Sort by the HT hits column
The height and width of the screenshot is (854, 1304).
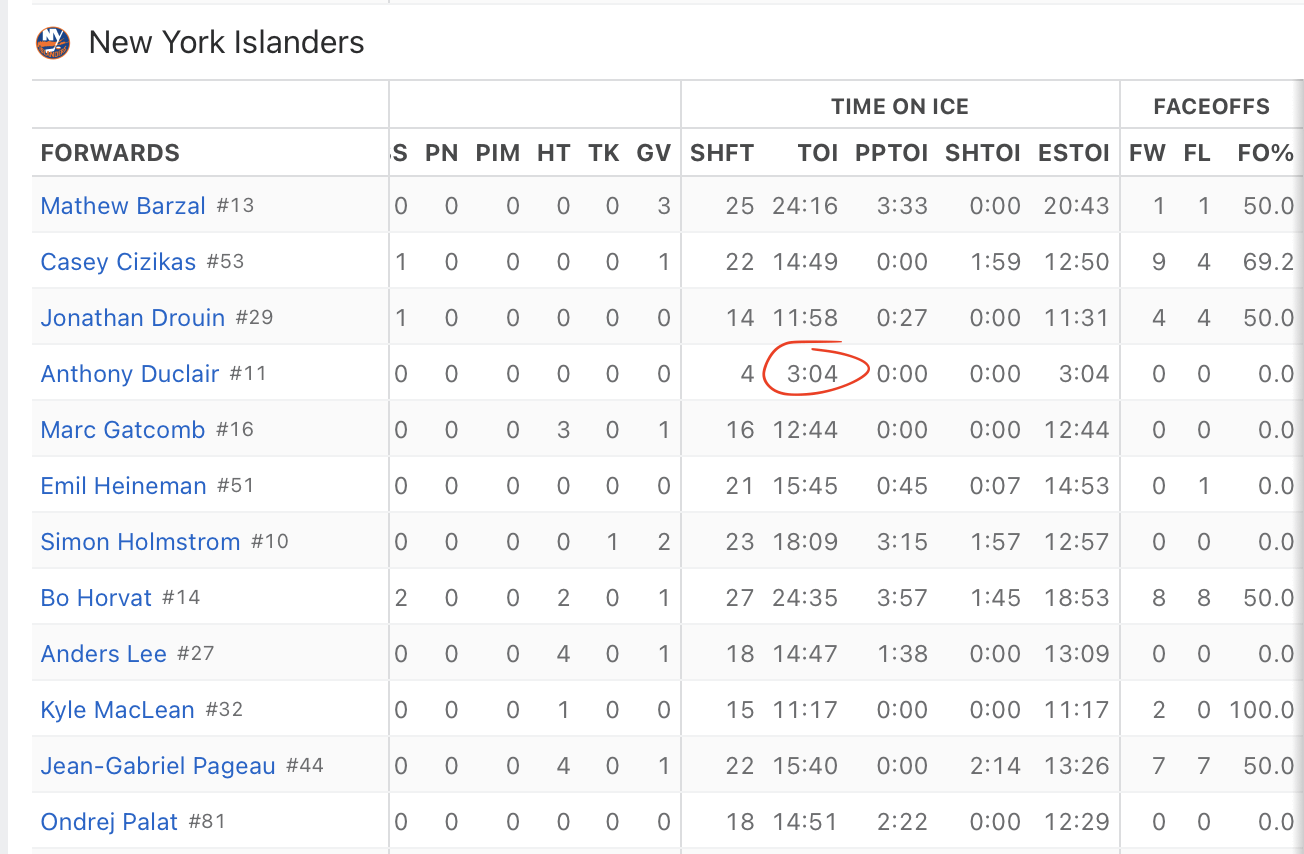553,153
